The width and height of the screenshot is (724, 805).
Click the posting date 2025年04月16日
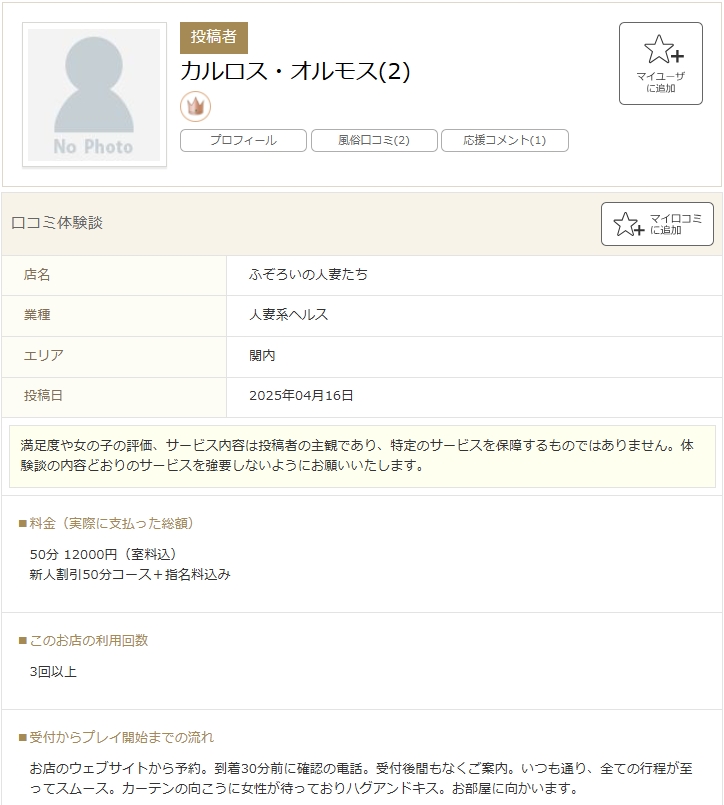pos(301,396)
